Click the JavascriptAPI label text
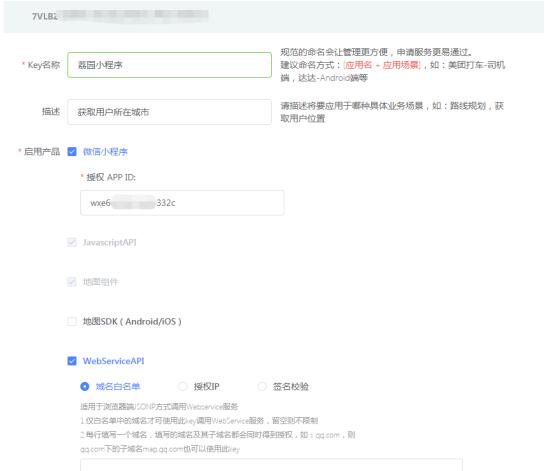 point(110,242)
